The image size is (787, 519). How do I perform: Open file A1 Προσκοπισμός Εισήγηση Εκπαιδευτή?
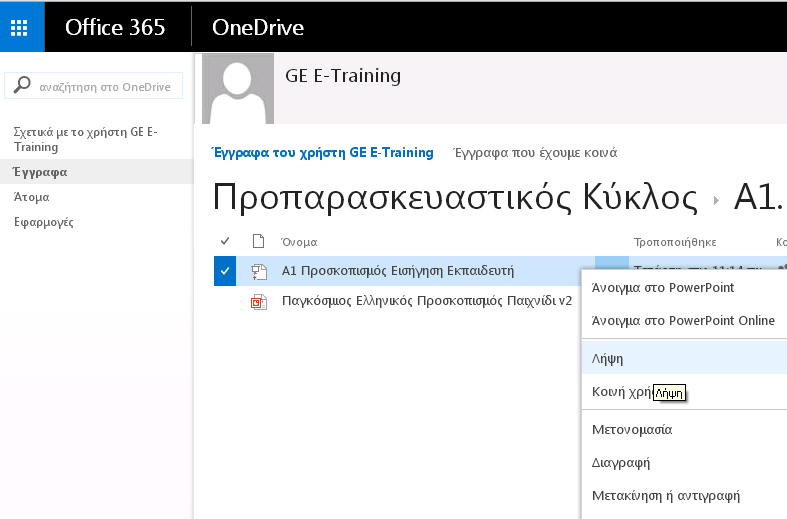tap(398, 271)
